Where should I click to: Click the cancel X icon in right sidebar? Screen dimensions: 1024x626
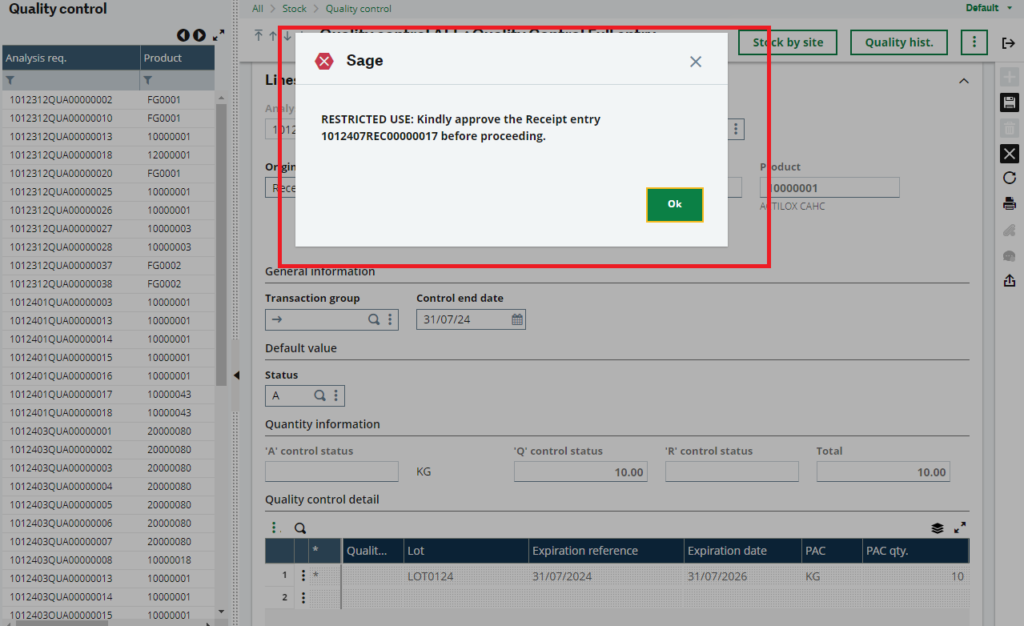[x=1009, y=153]
